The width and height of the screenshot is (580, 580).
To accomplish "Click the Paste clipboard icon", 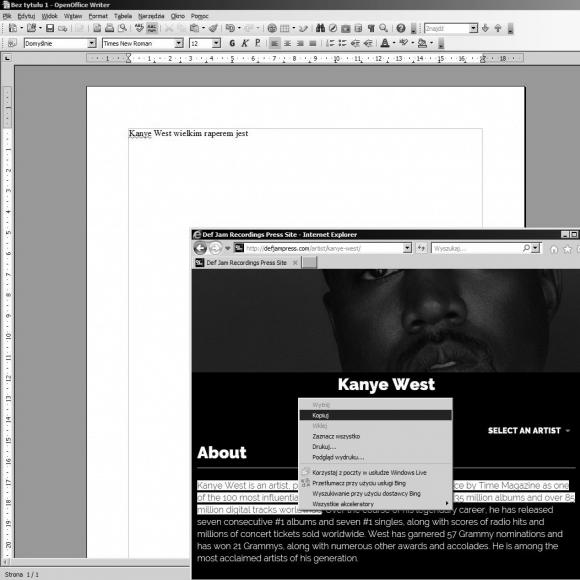I will pyautogui.click(x=194, y=28).
